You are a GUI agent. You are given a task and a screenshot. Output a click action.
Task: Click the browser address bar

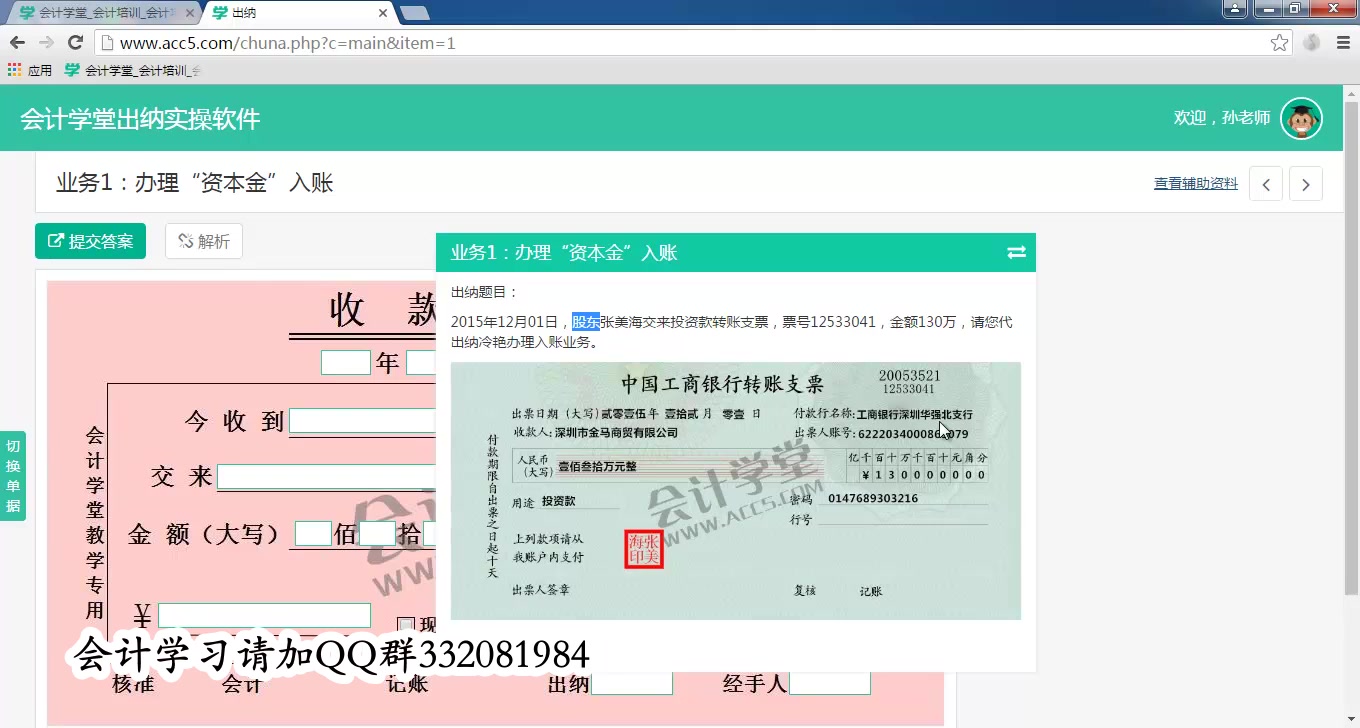[600, 43]
